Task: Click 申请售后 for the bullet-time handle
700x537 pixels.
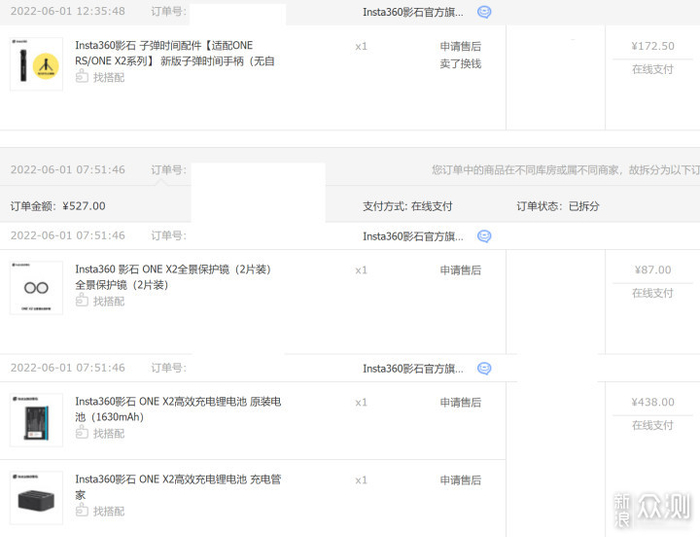Action: [460, 47]
